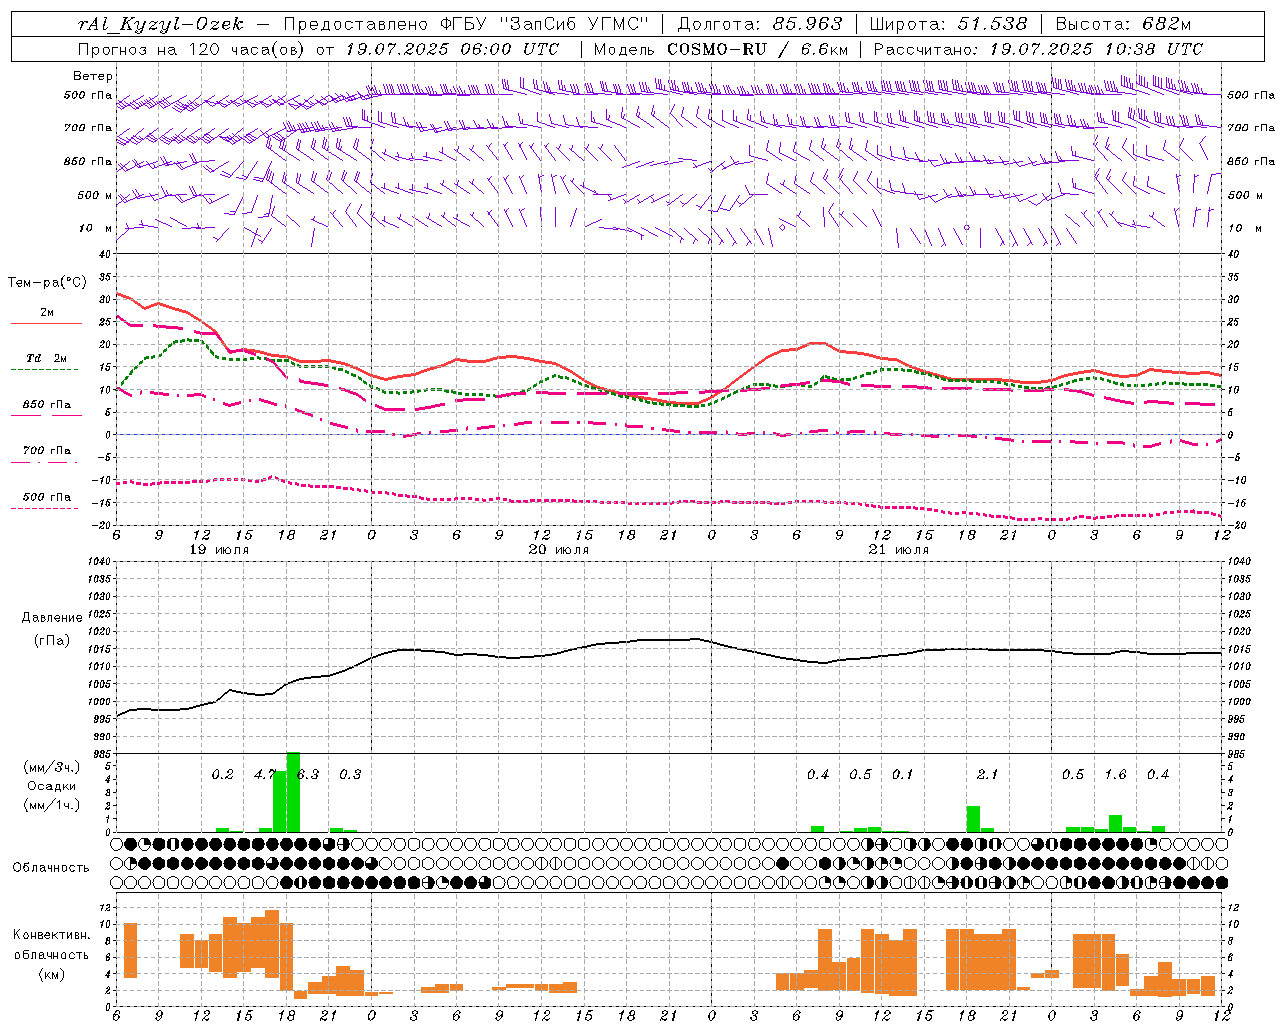This screenshot has width=1280, height=1024.
Task: Click the Модель COSMO-RU / 6.6км text
Action: coord(721,49)
